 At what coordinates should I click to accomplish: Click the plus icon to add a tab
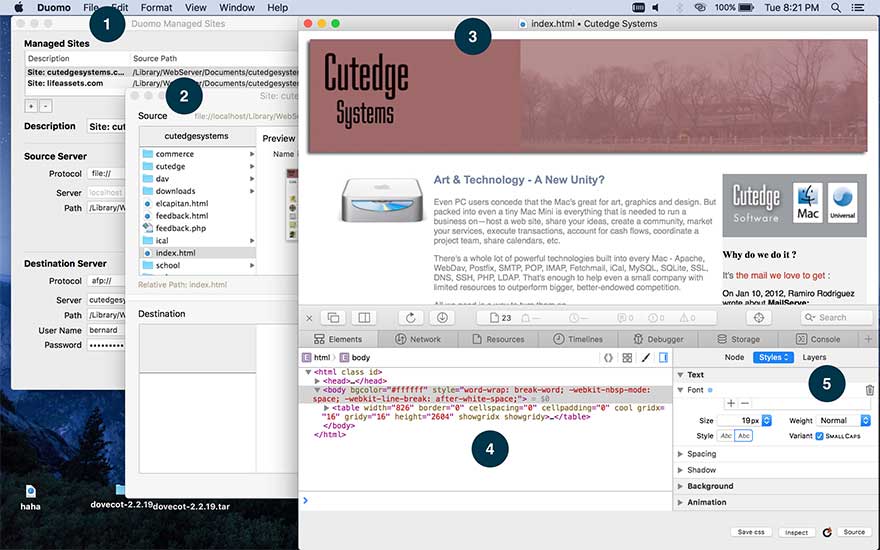tap(867, 339)
